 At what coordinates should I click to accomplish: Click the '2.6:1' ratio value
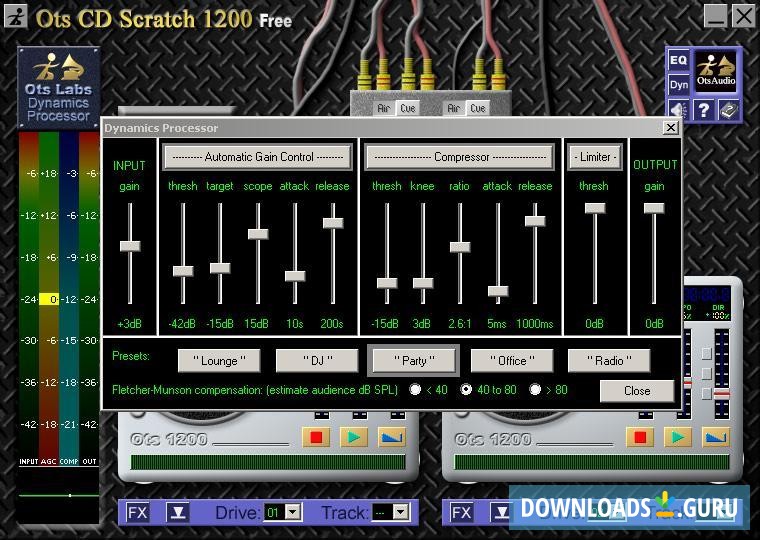pos(459,324)
